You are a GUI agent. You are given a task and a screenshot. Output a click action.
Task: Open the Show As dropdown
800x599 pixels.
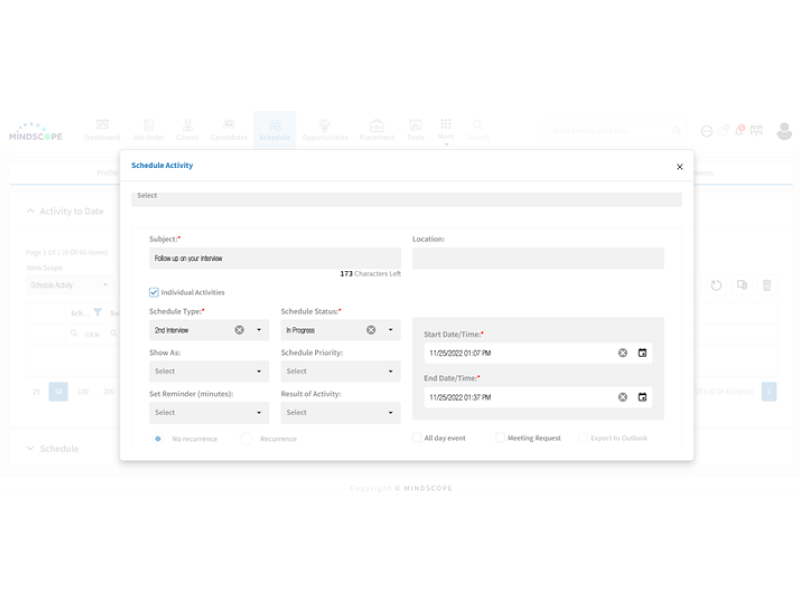(208, 370)
